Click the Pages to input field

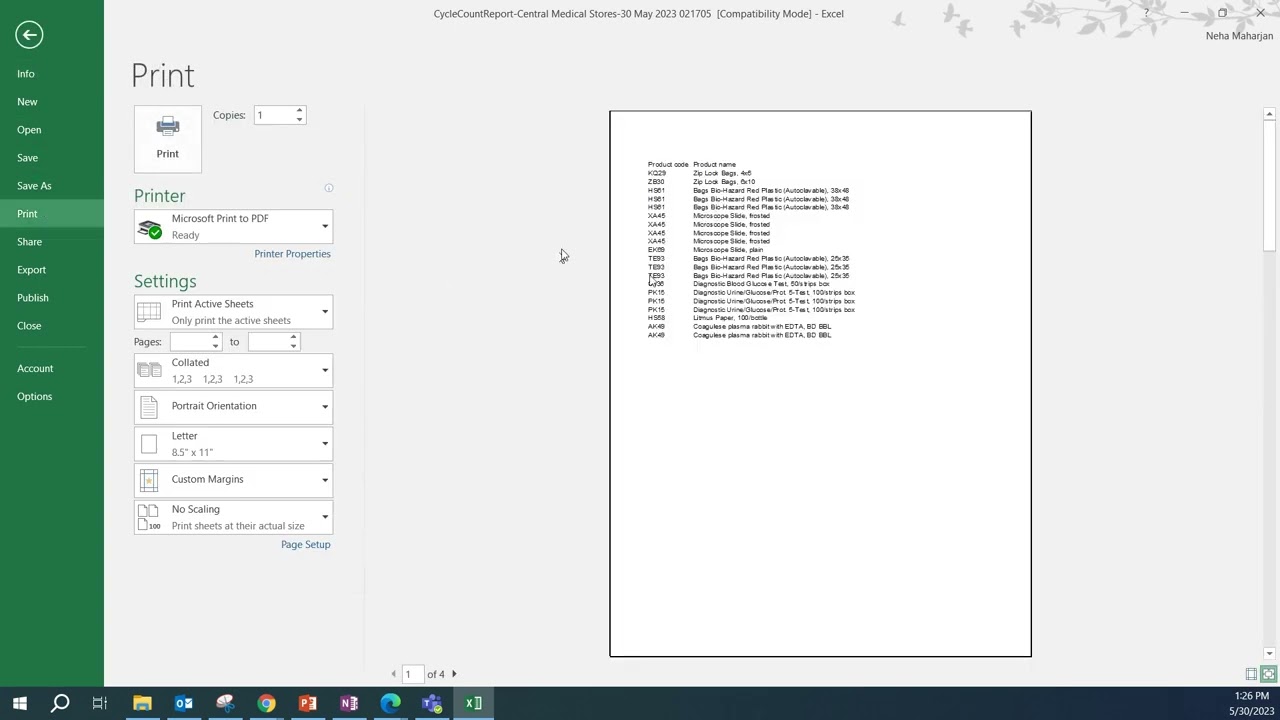point(268,342)
